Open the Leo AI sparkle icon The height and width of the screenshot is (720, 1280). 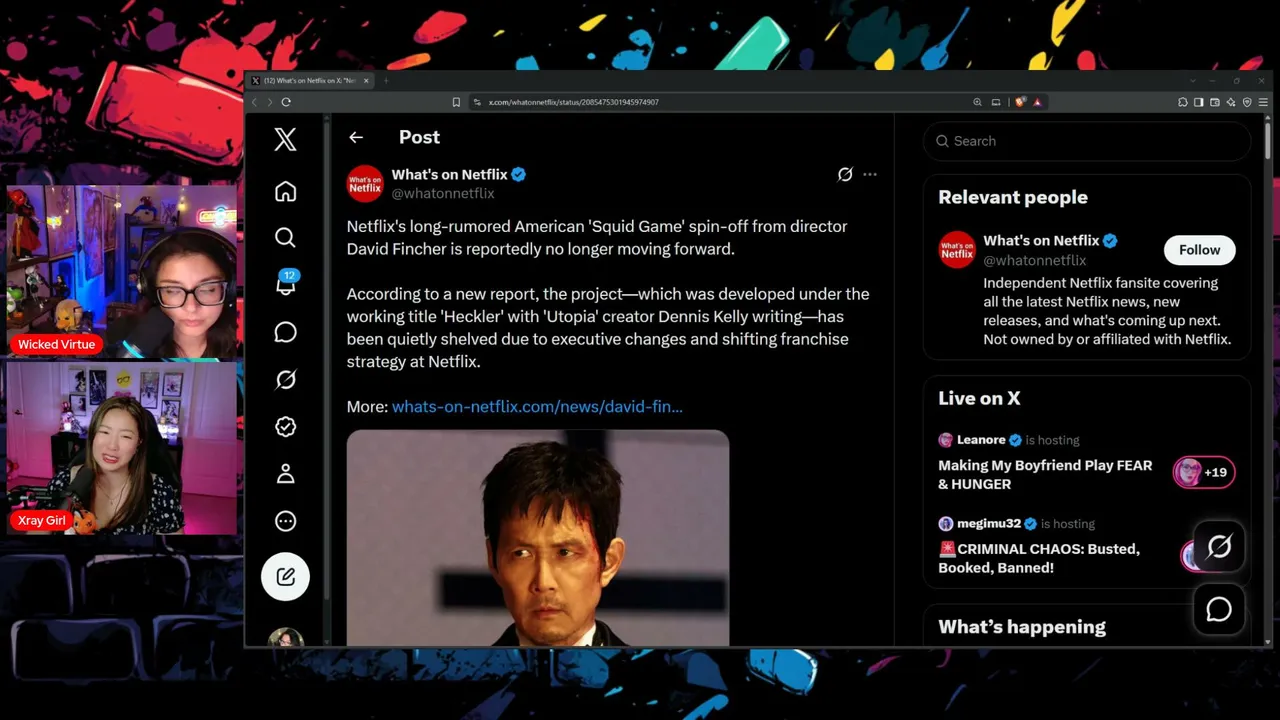[1231, 102]
